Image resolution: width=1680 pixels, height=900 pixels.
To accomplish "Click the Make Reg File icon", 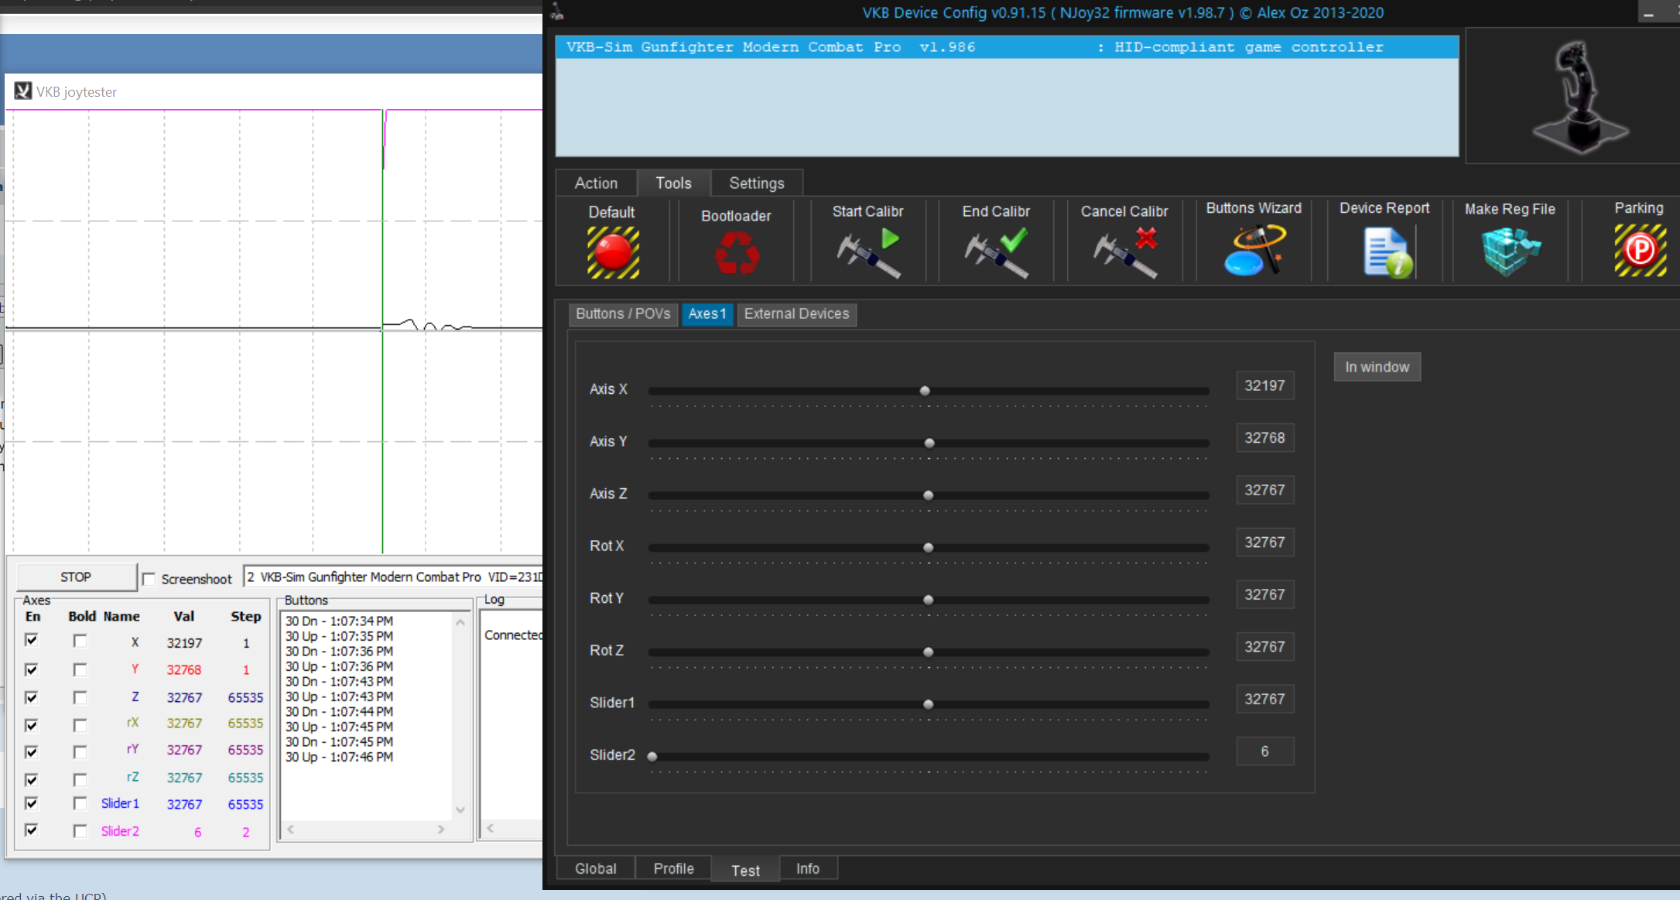I will [x=1510, y=252].
